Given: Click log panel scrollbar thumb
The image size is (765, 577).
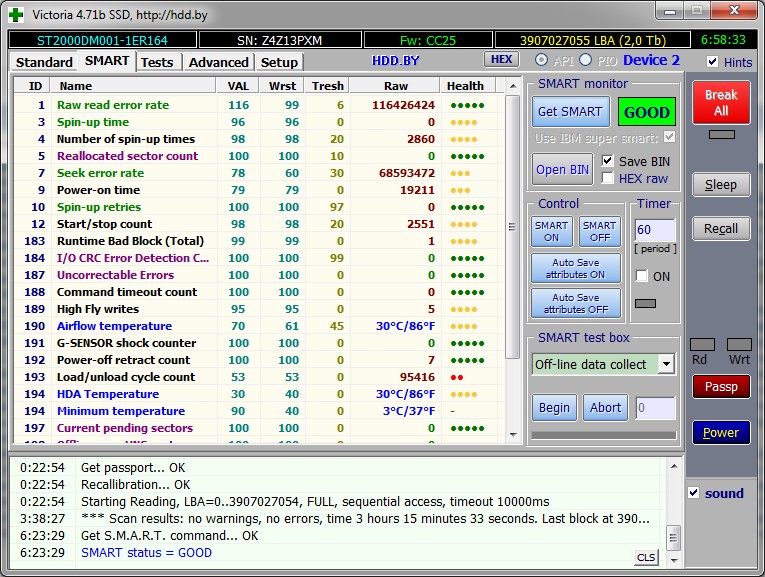Looking at the screenshot, I should tap(673, 538).
